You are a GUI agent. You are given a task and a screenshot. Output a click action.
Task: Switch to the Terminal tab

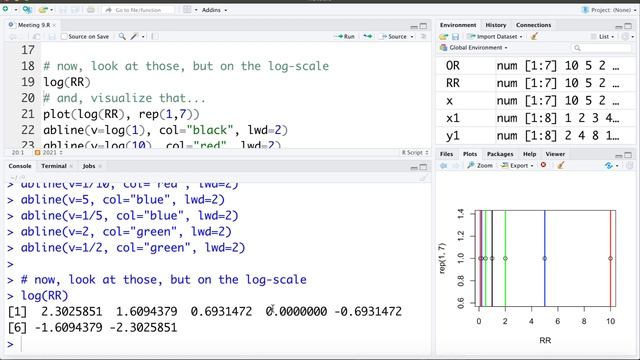(x=53, y=166)
